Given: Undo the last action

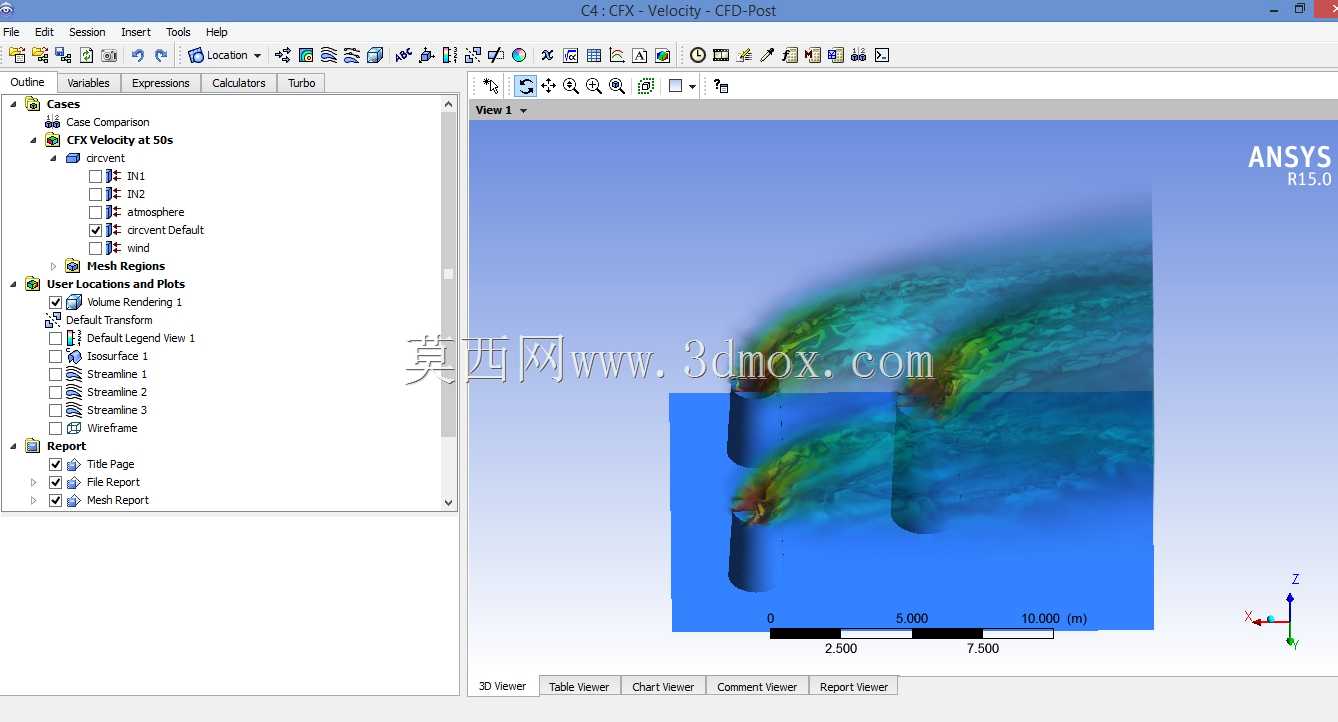Looking at the screenshot, I should [138, 56].
